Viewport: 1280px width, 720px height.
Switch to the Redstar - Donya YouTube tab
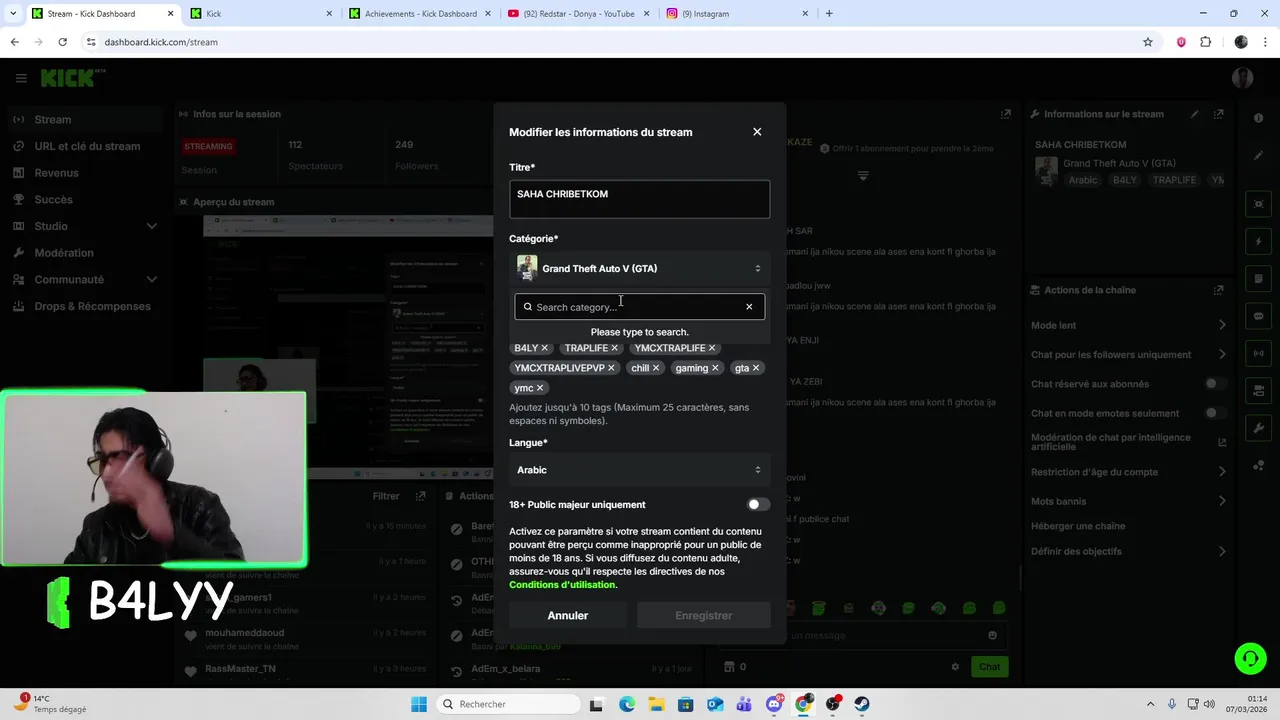pyautogui.click(x=578, y=14)
